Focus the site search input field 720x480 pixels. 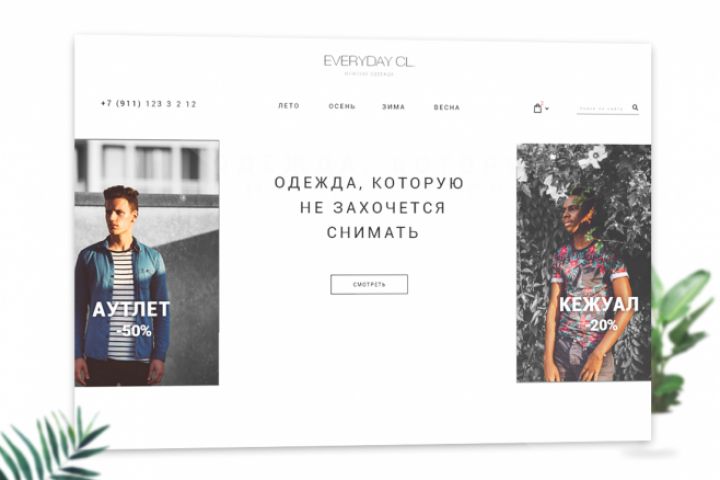pos(603,109)
